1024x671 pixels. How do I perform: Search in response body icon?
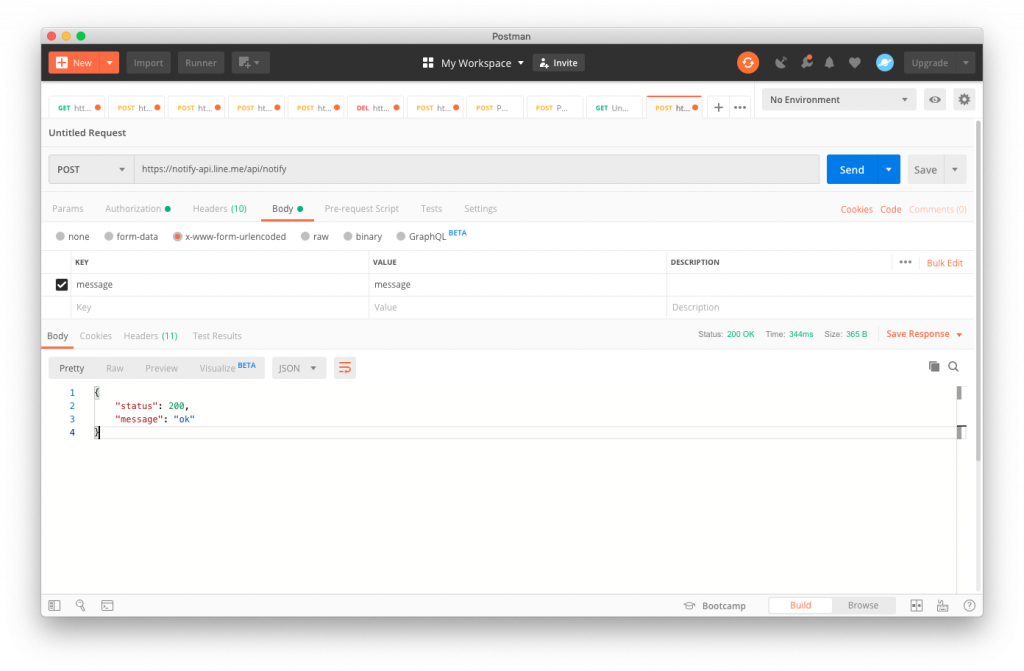tap(953, 367)
